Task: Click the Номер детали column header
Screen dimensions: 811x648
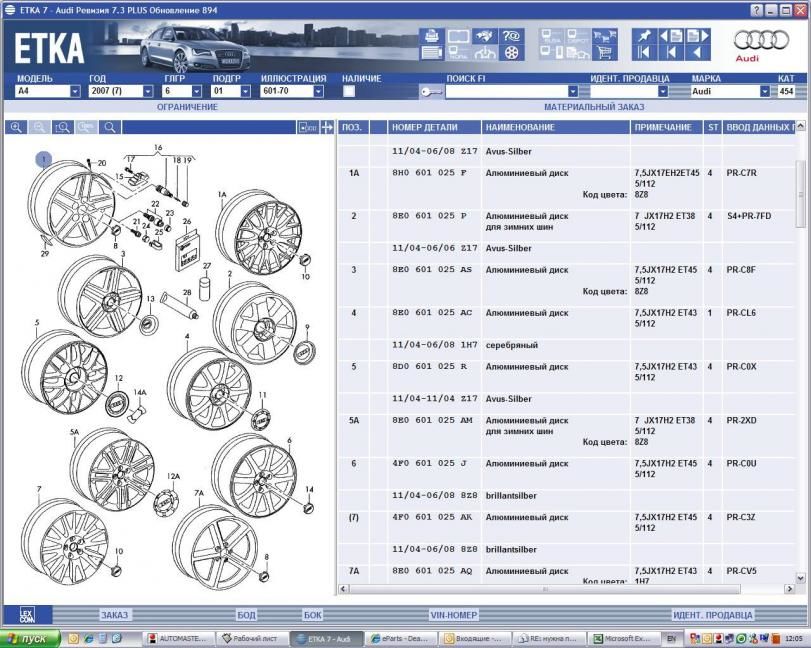Action: [x=434, y=127]
